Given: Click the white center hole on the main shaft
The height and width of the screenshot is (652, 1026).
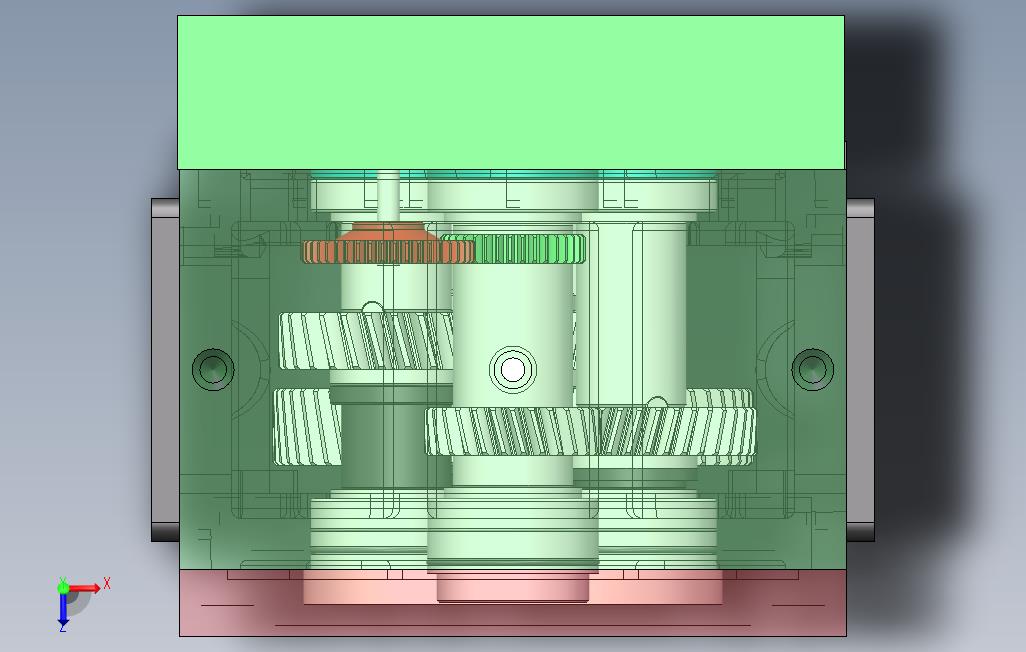Looking at the screenshot, I should [513, 370].
